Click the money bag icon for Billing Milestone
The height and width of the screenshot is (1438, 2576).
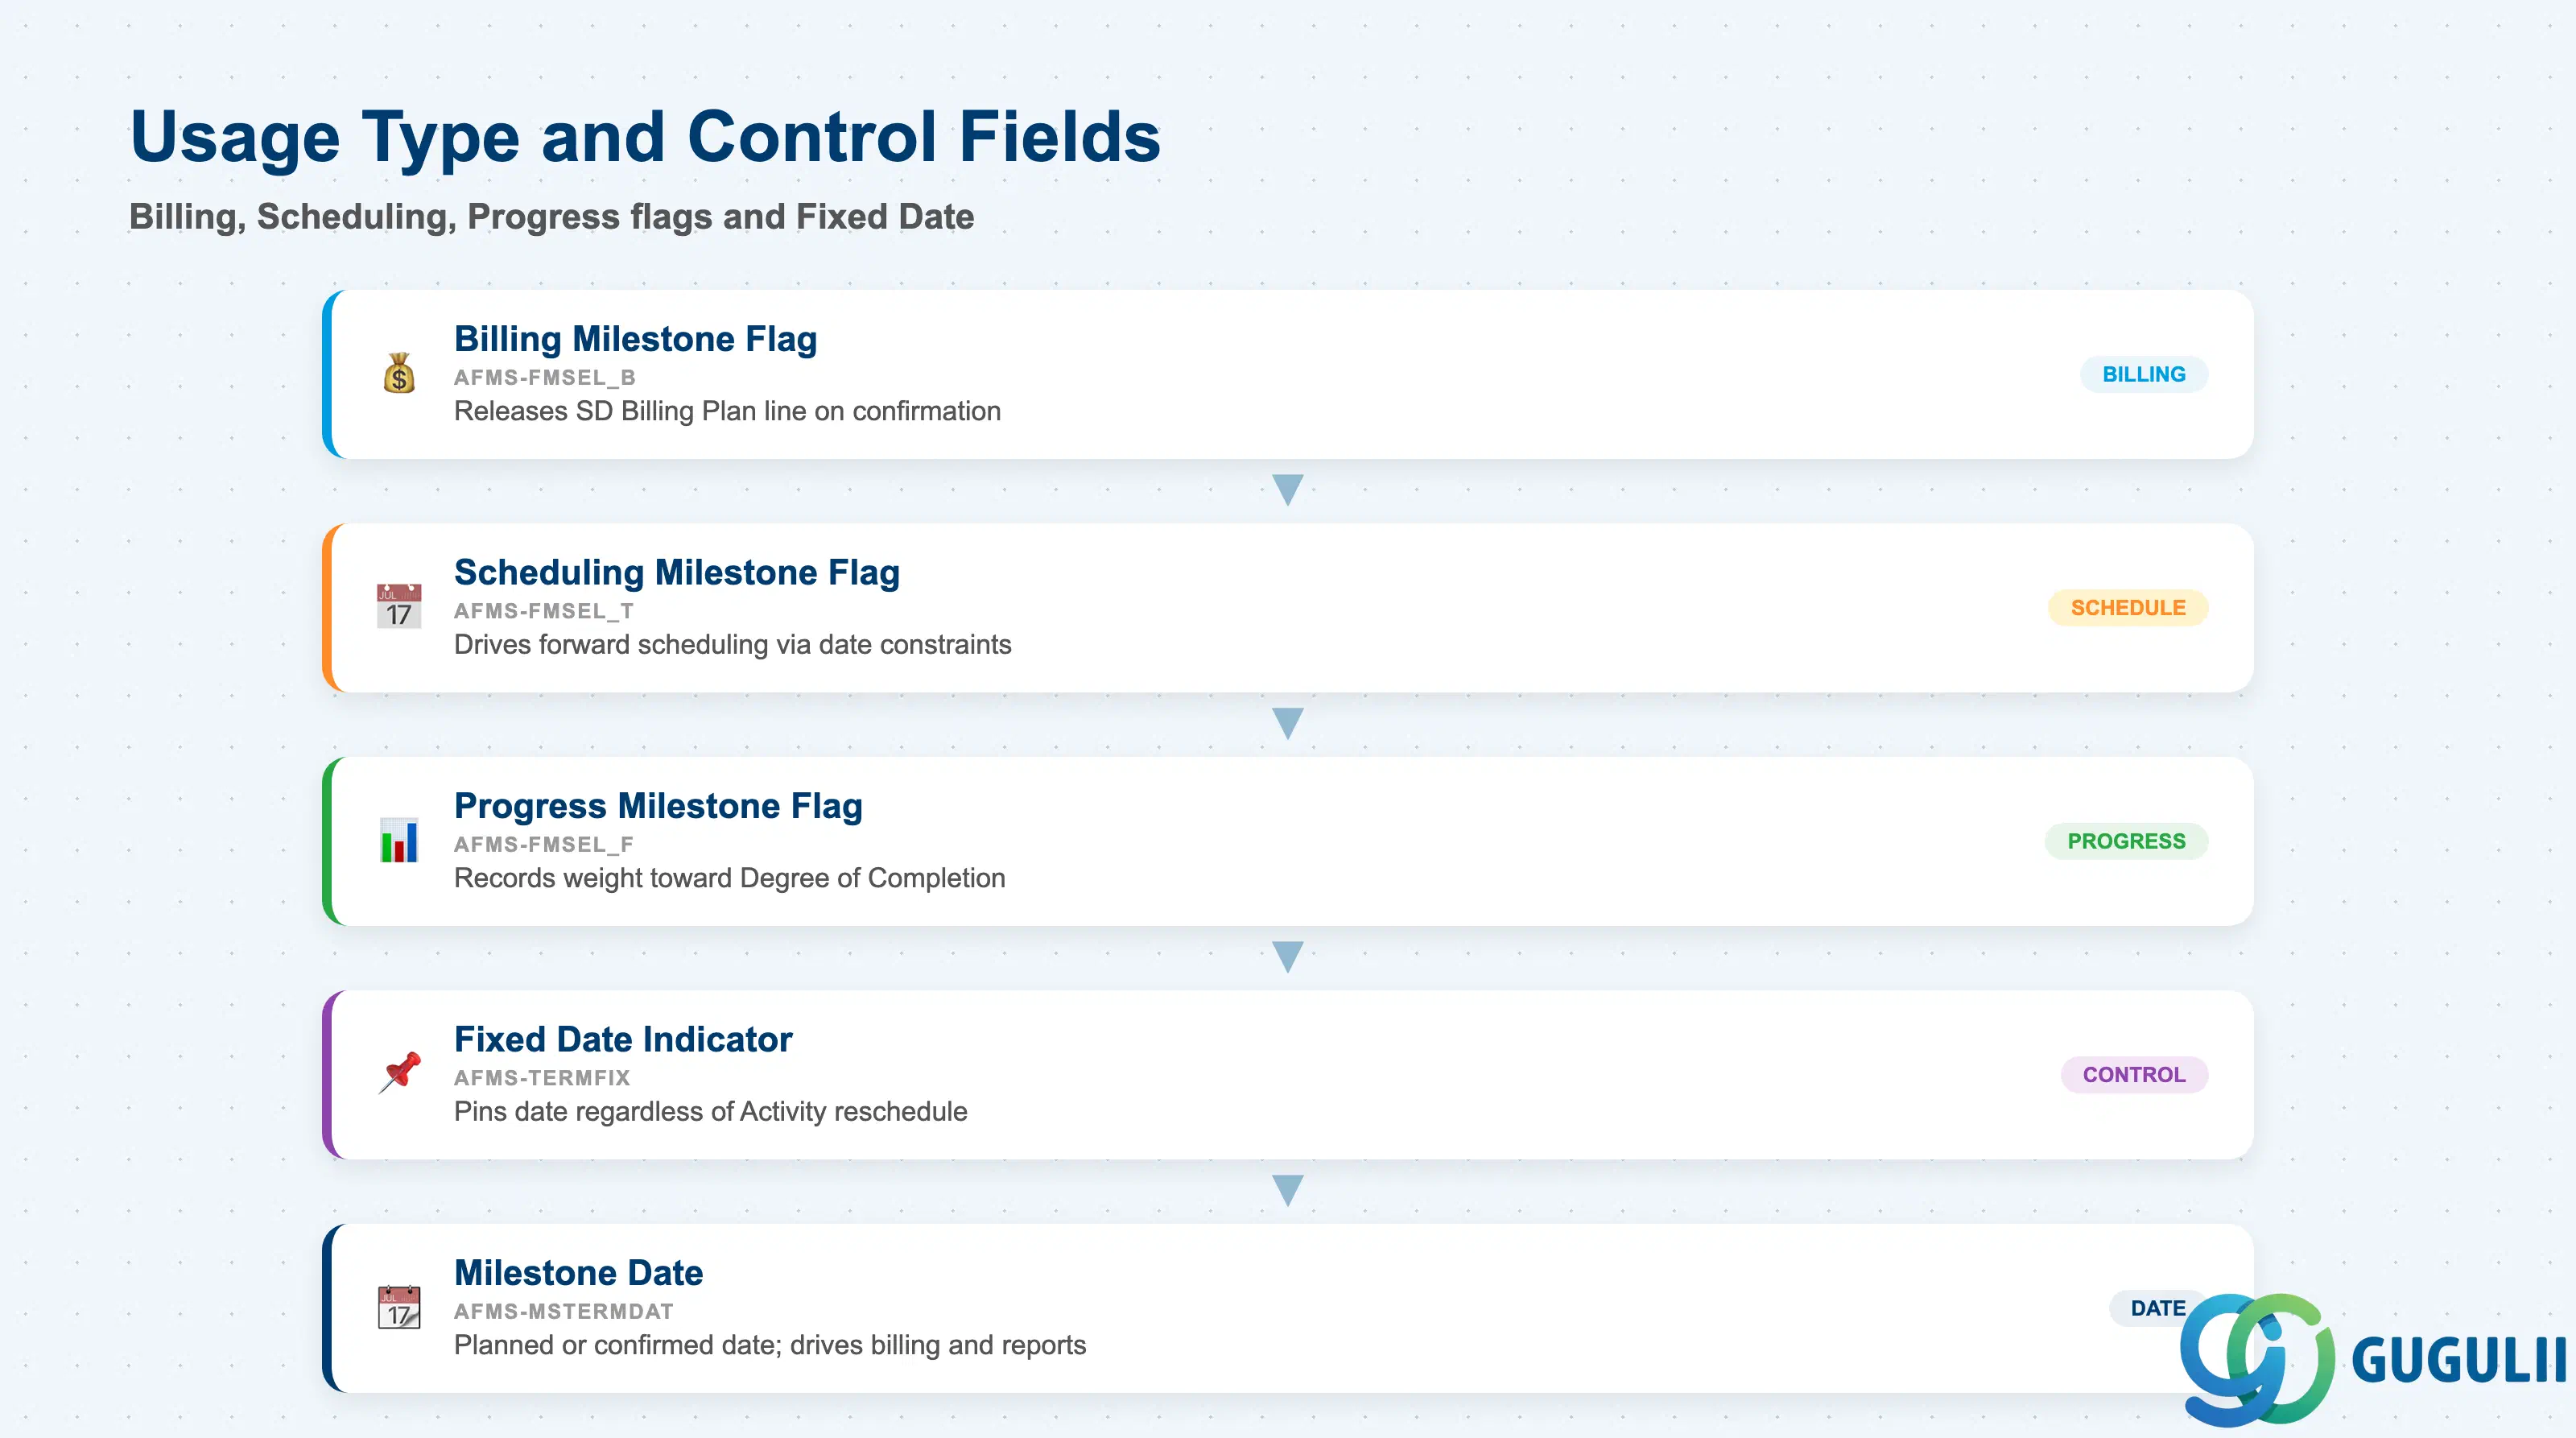(x=399, y=374)
